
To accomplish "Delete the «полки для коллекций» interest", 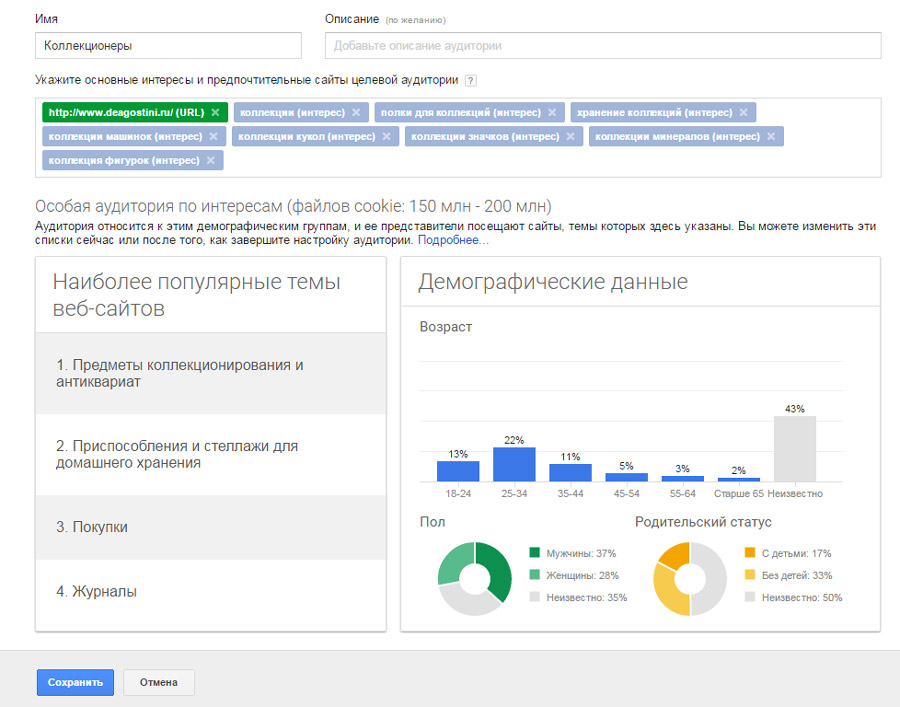I will pyautogui.click(x=553, y=112).
